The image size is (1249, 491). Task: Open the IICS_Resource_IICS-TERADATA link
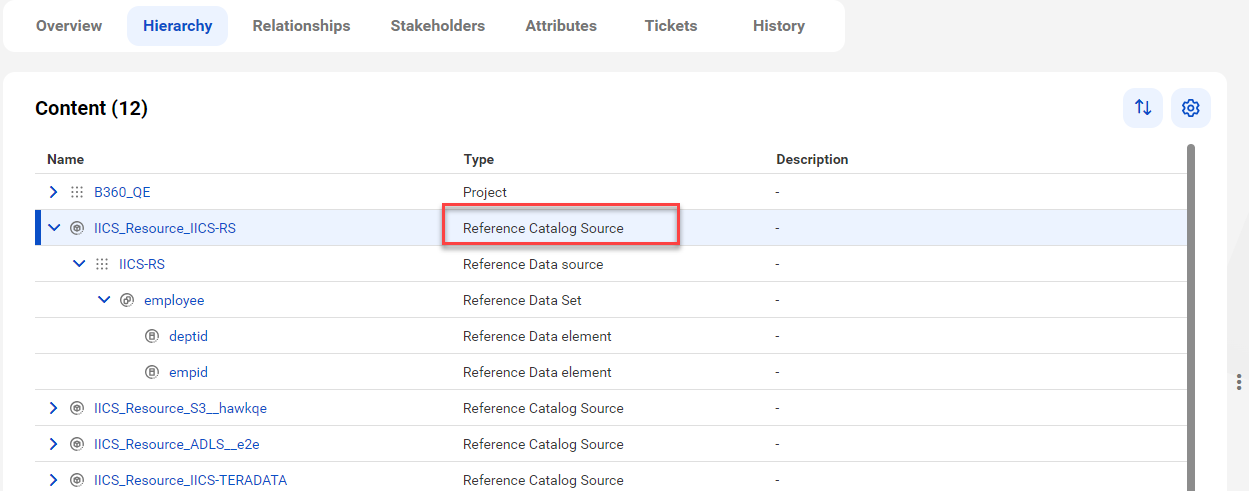point(190,480)
